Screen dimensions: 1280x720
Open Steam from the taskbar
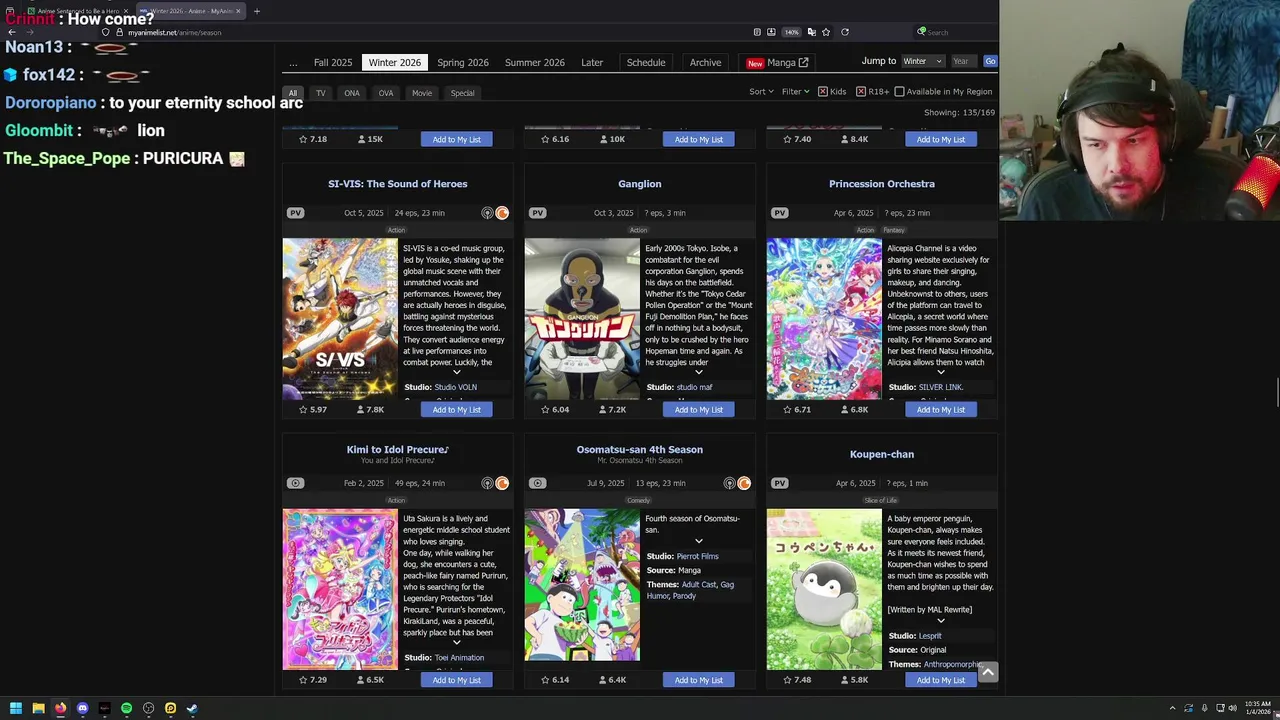192,708
